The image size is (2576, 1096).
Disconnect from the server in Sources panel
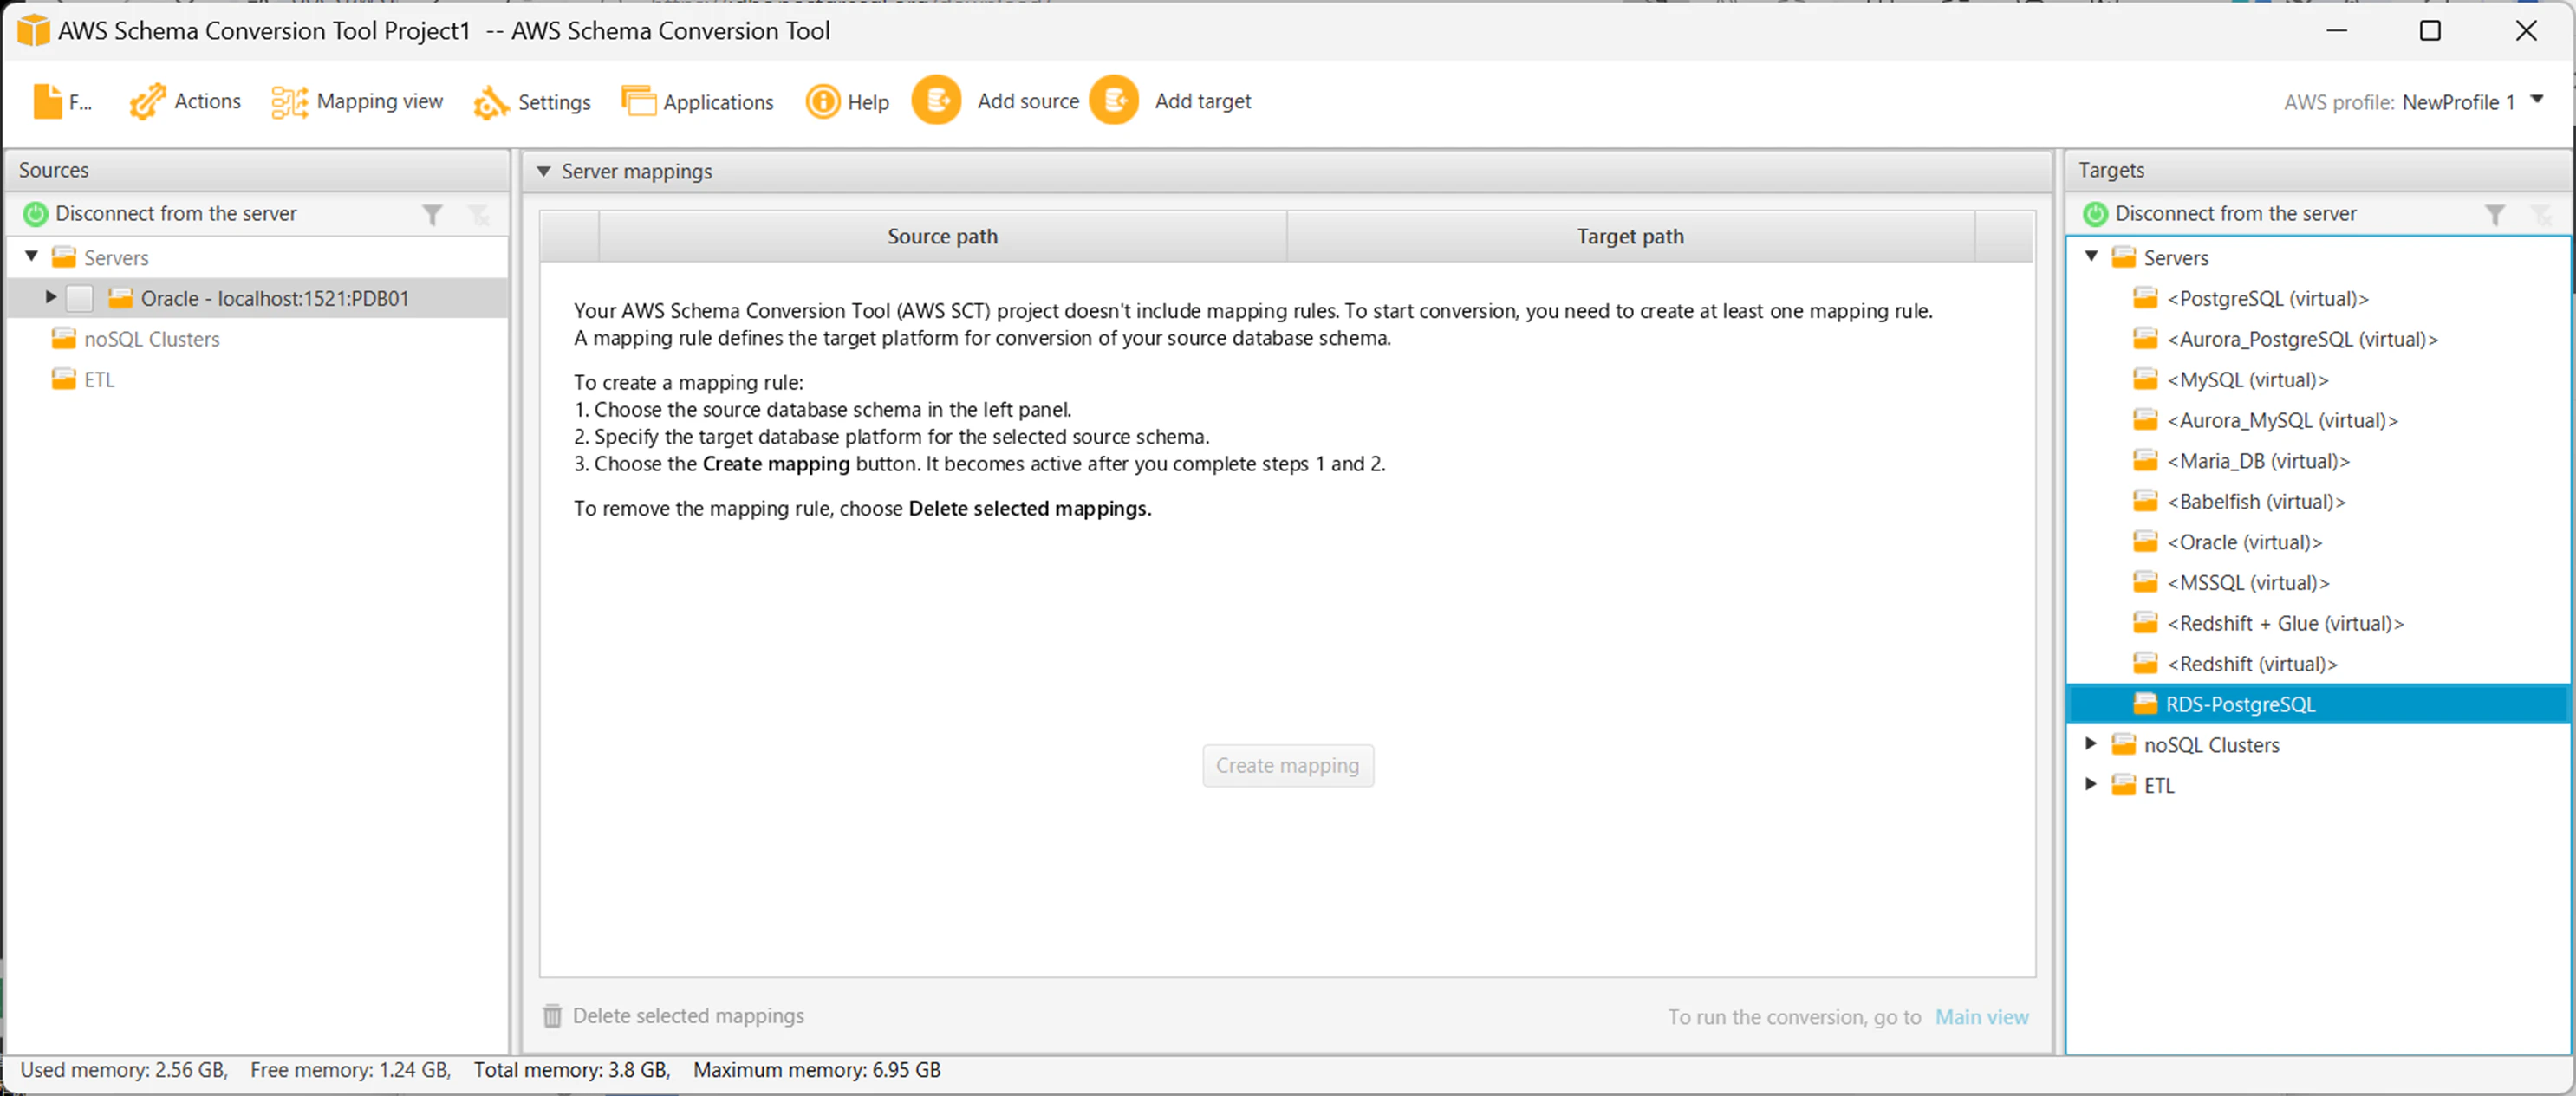160,213
